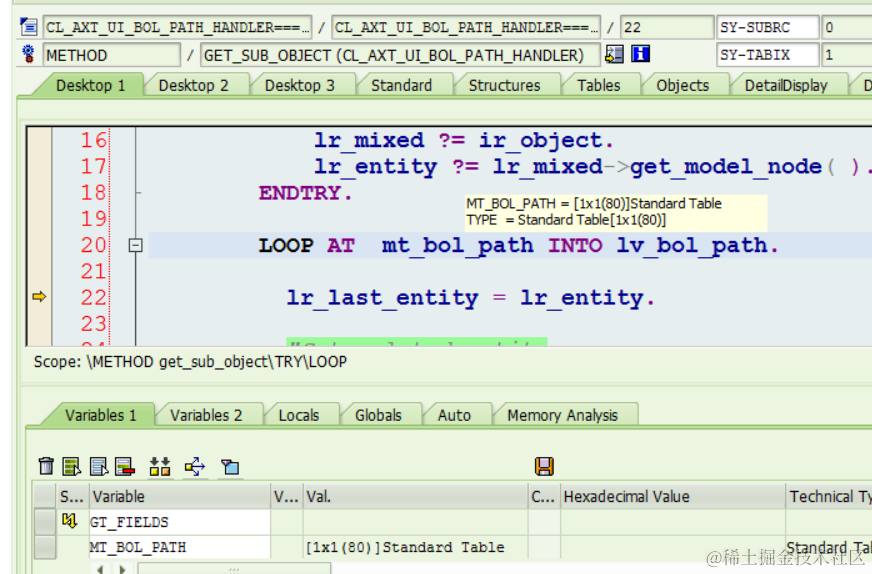Click the program source icon beside CL_AXT_UI_BOL_PATH_HANDLER
This screenshot has height=574, width=872.
(x=28, y=27)
